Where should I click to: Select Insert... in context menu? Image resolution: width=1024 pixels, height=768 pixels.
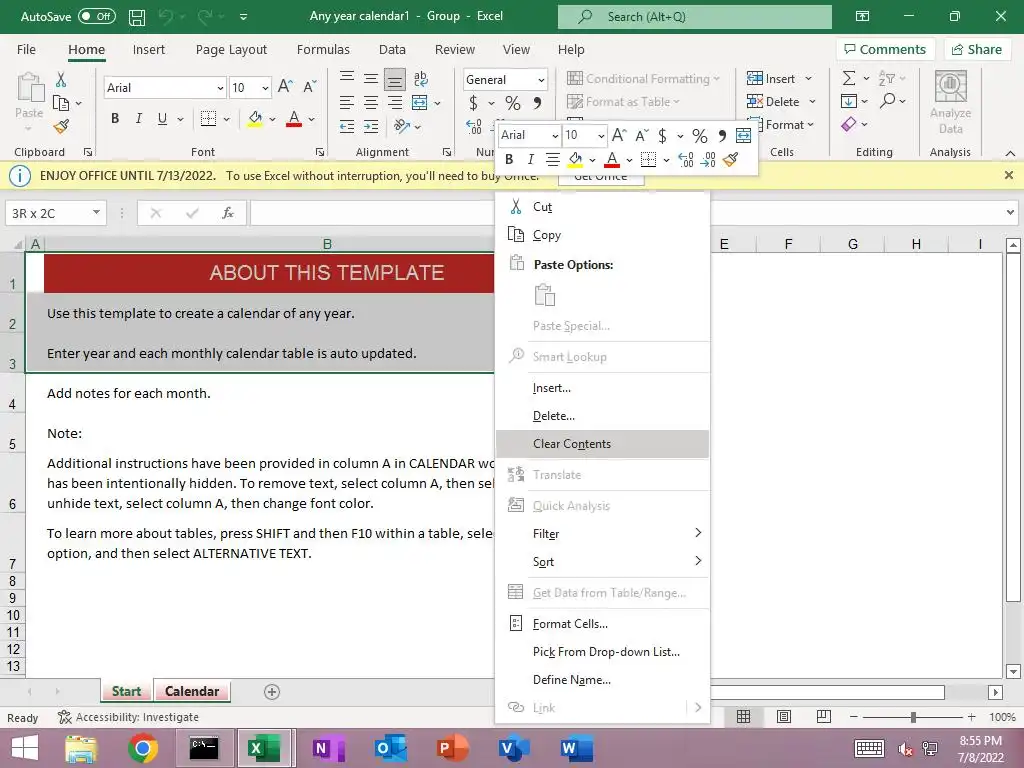click(602, 388)
